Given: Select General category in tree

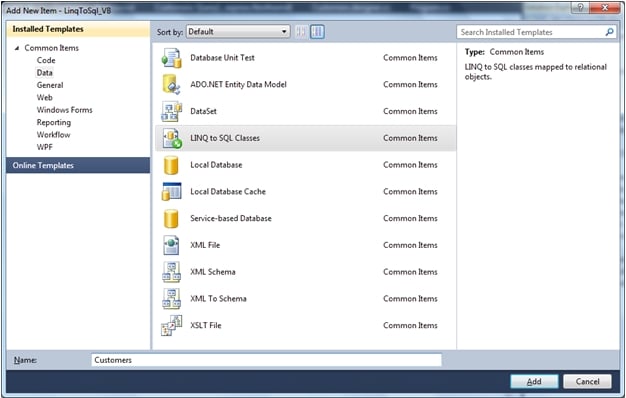Looking at the screenshot, I should point(50,85).
